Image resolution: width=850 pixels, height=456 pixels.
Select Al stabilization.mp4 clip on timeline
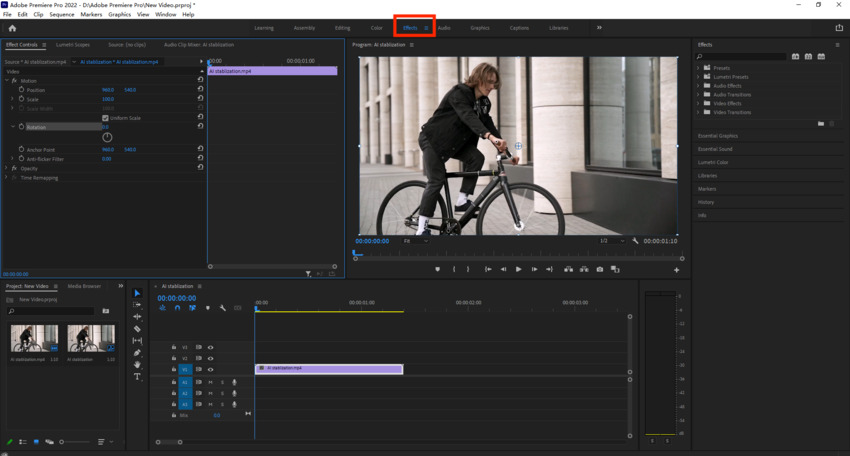coord(329,369)
